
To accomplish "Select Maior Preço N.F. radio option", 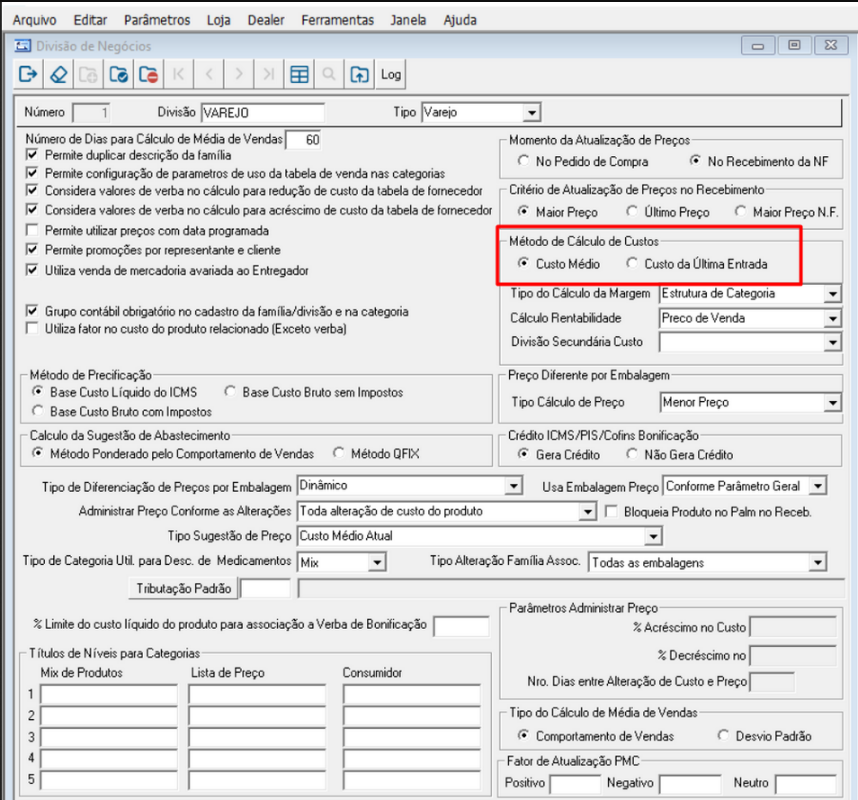I will coord(740,211).
